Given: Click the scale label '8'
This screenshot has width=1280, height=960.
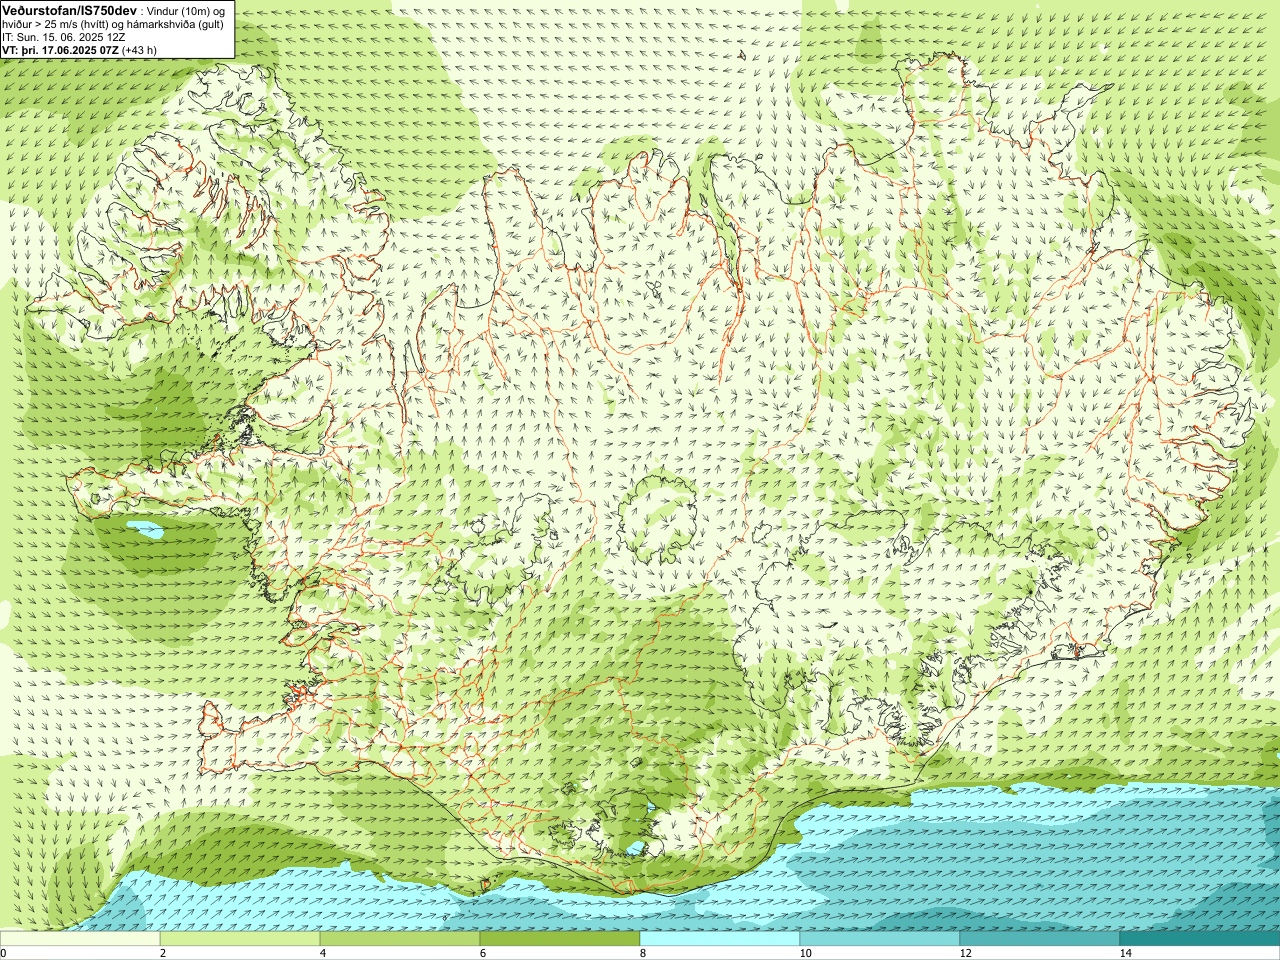Looking at the screenshot, I should 643,953.
